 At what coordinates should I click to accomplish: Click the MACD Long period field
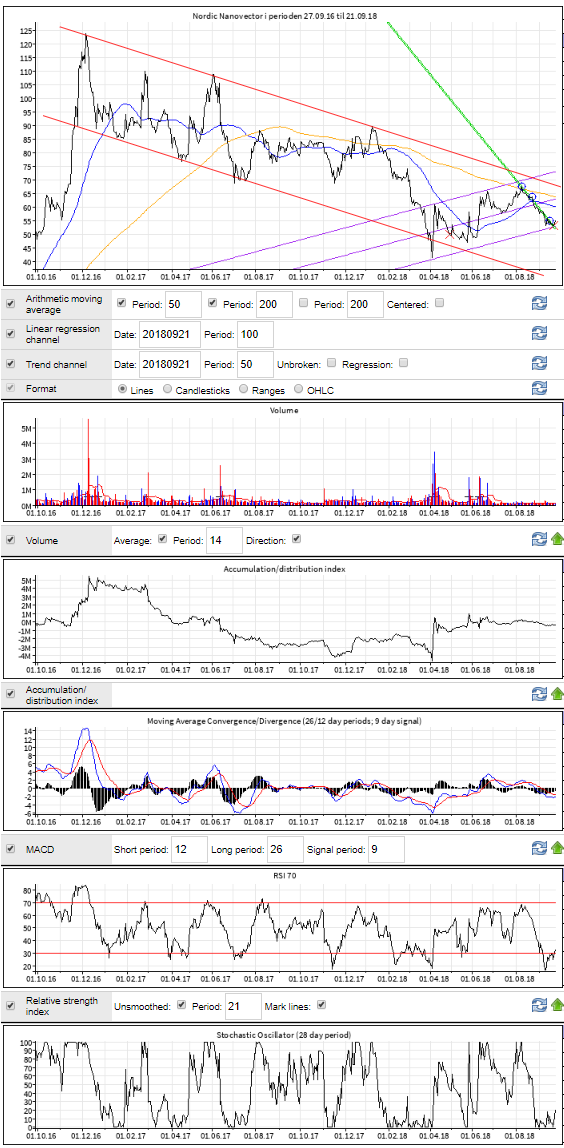click(x=285, y=850)
